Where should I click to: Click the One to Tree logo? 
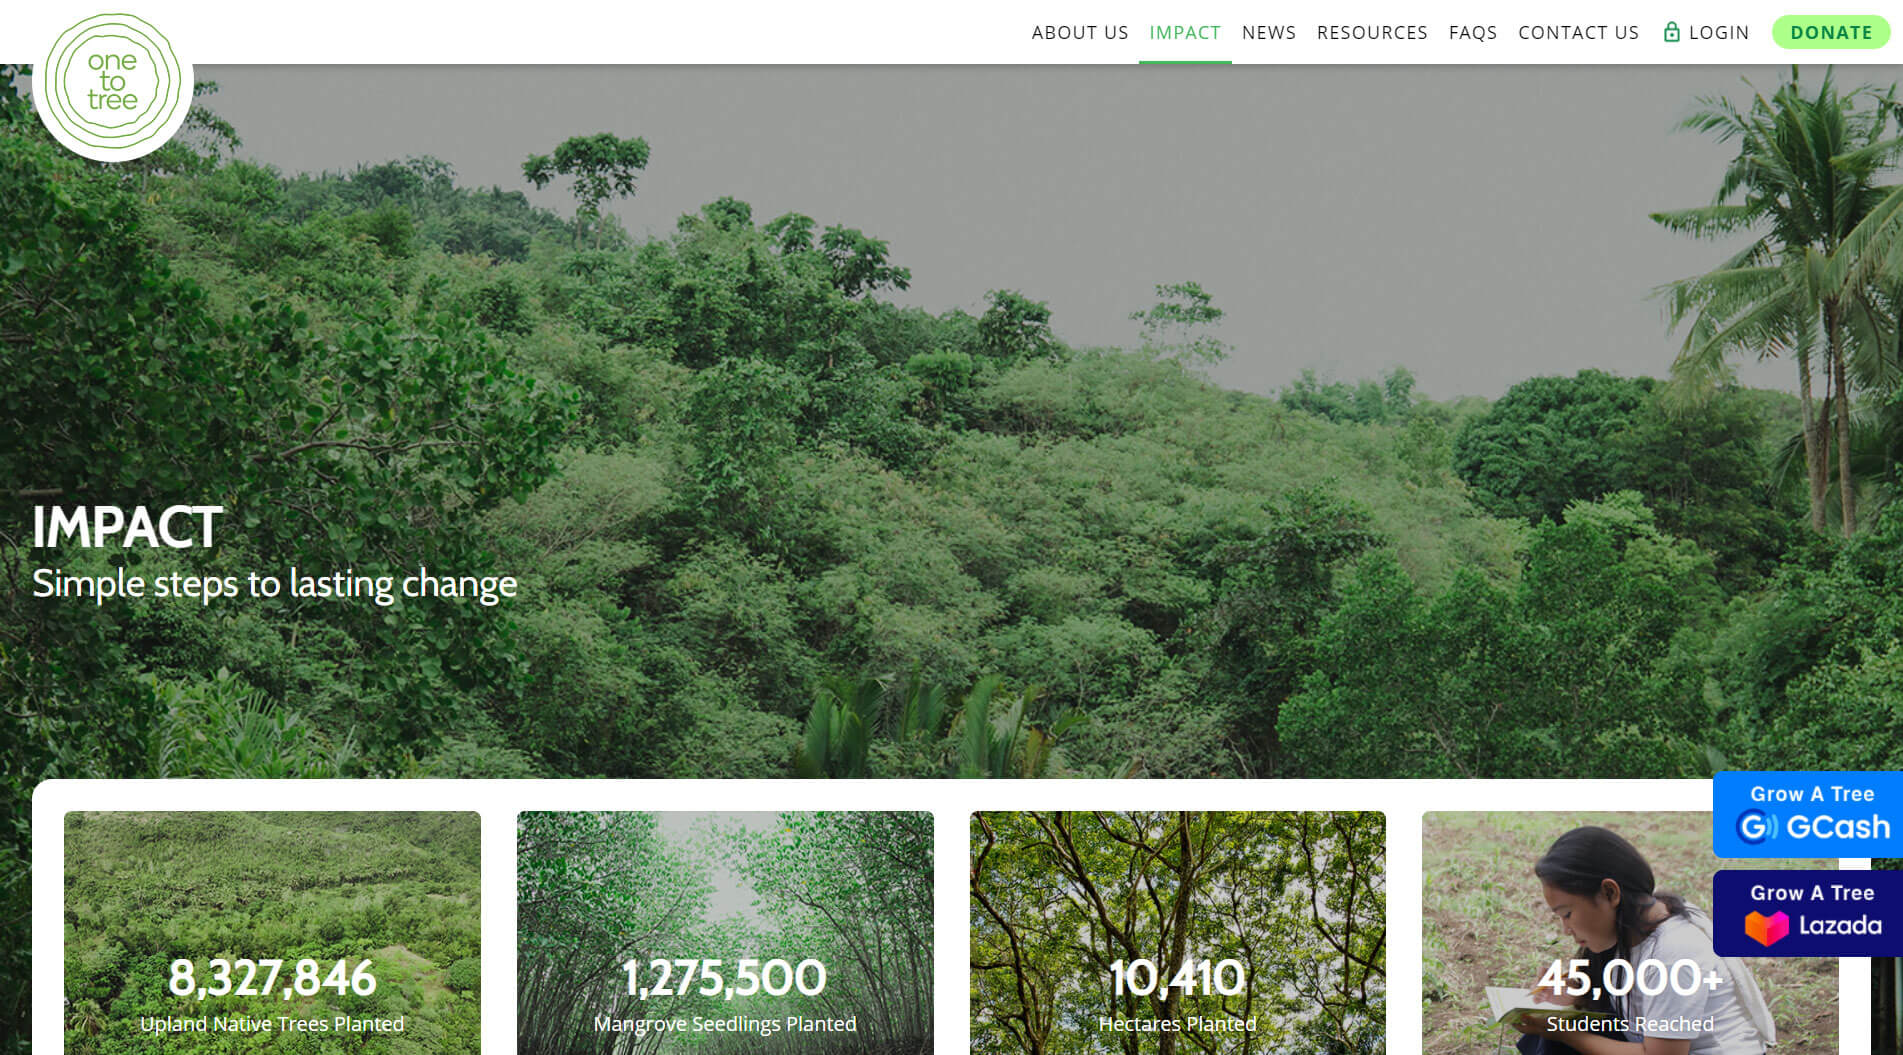pyautogui.click(x=113, y=82)
